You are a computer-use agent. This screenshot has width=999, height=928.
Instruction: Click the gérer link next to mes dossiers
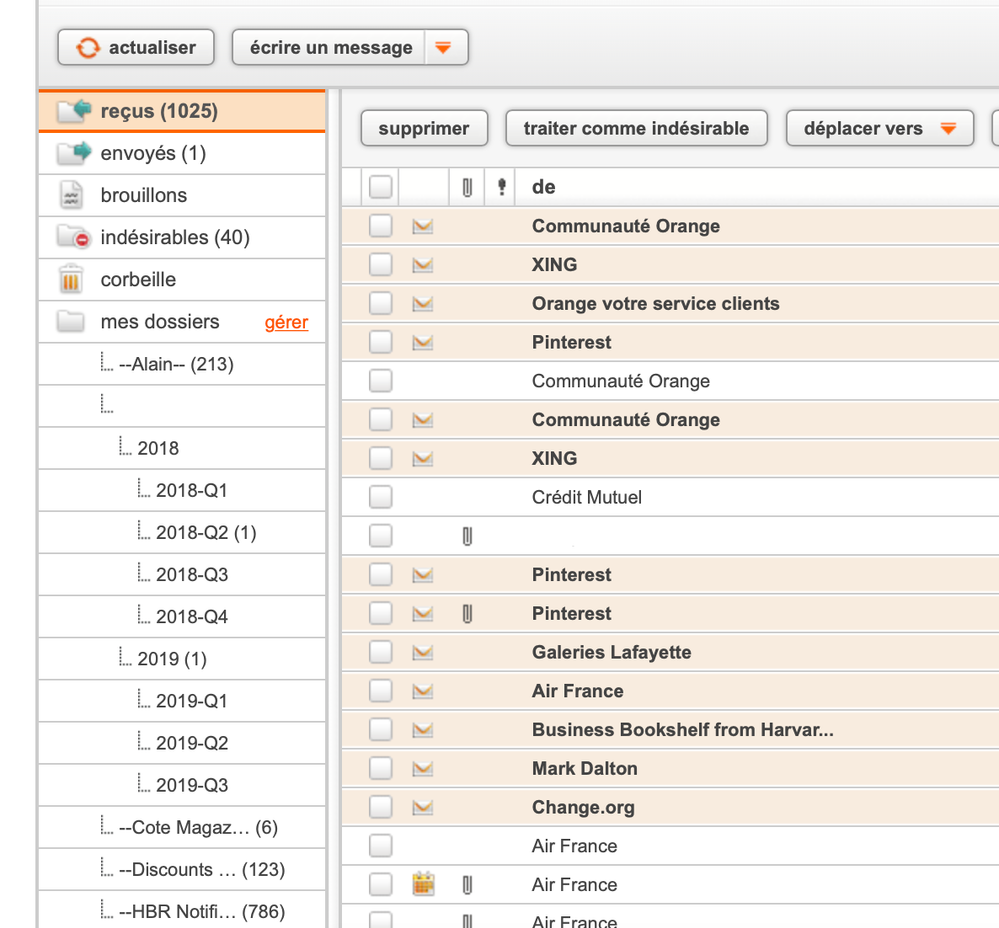coord(286,322)
